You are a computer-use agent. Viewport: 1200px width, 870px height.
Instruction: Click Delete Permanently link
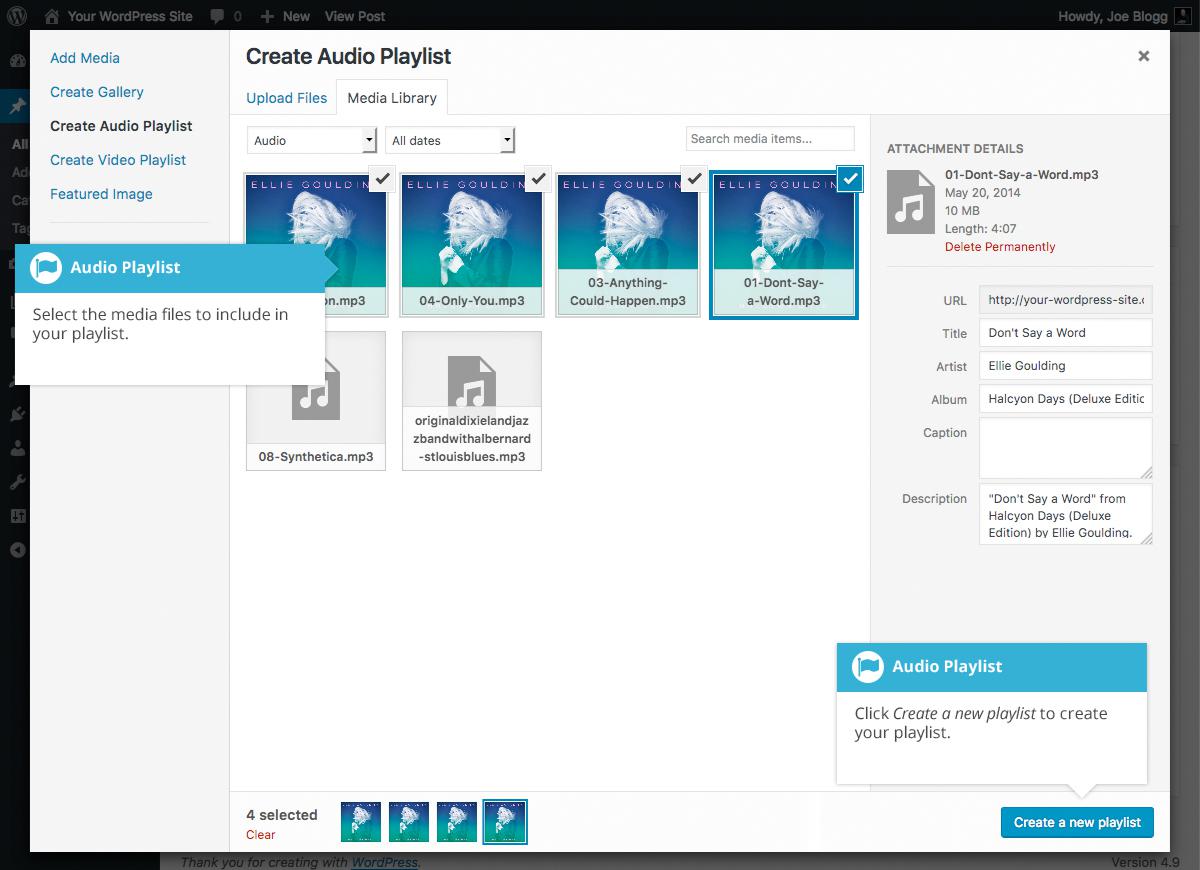click(1000, 247)
